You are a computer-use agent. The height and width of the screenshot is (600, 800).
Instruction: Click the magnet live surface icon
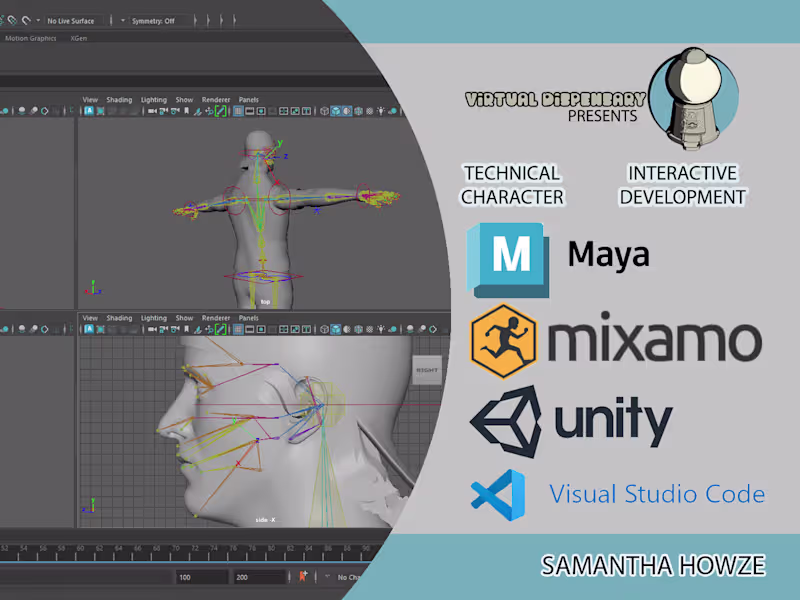point(26,20)
